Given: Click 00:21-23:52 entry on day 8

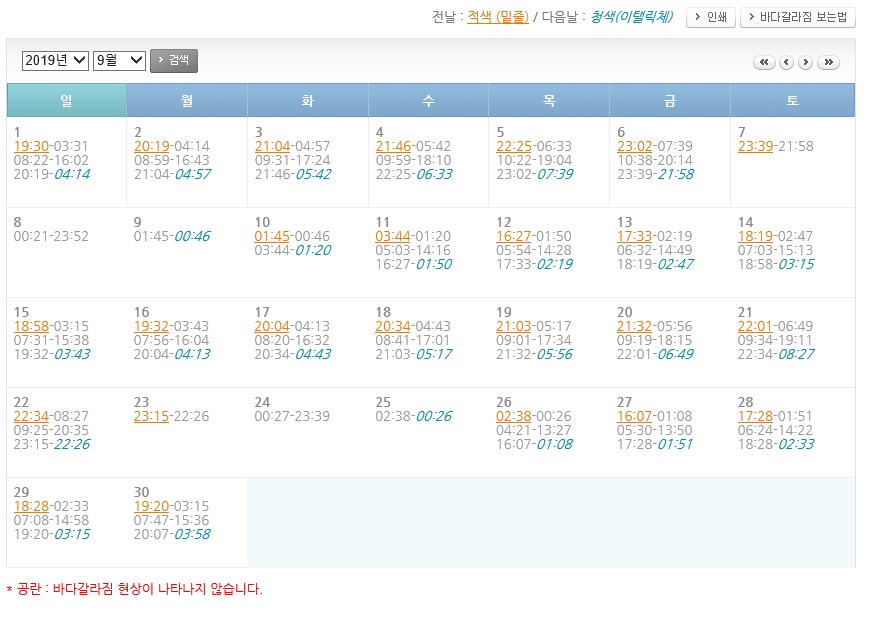Looking at the screenshot, I should coord(51,236).
